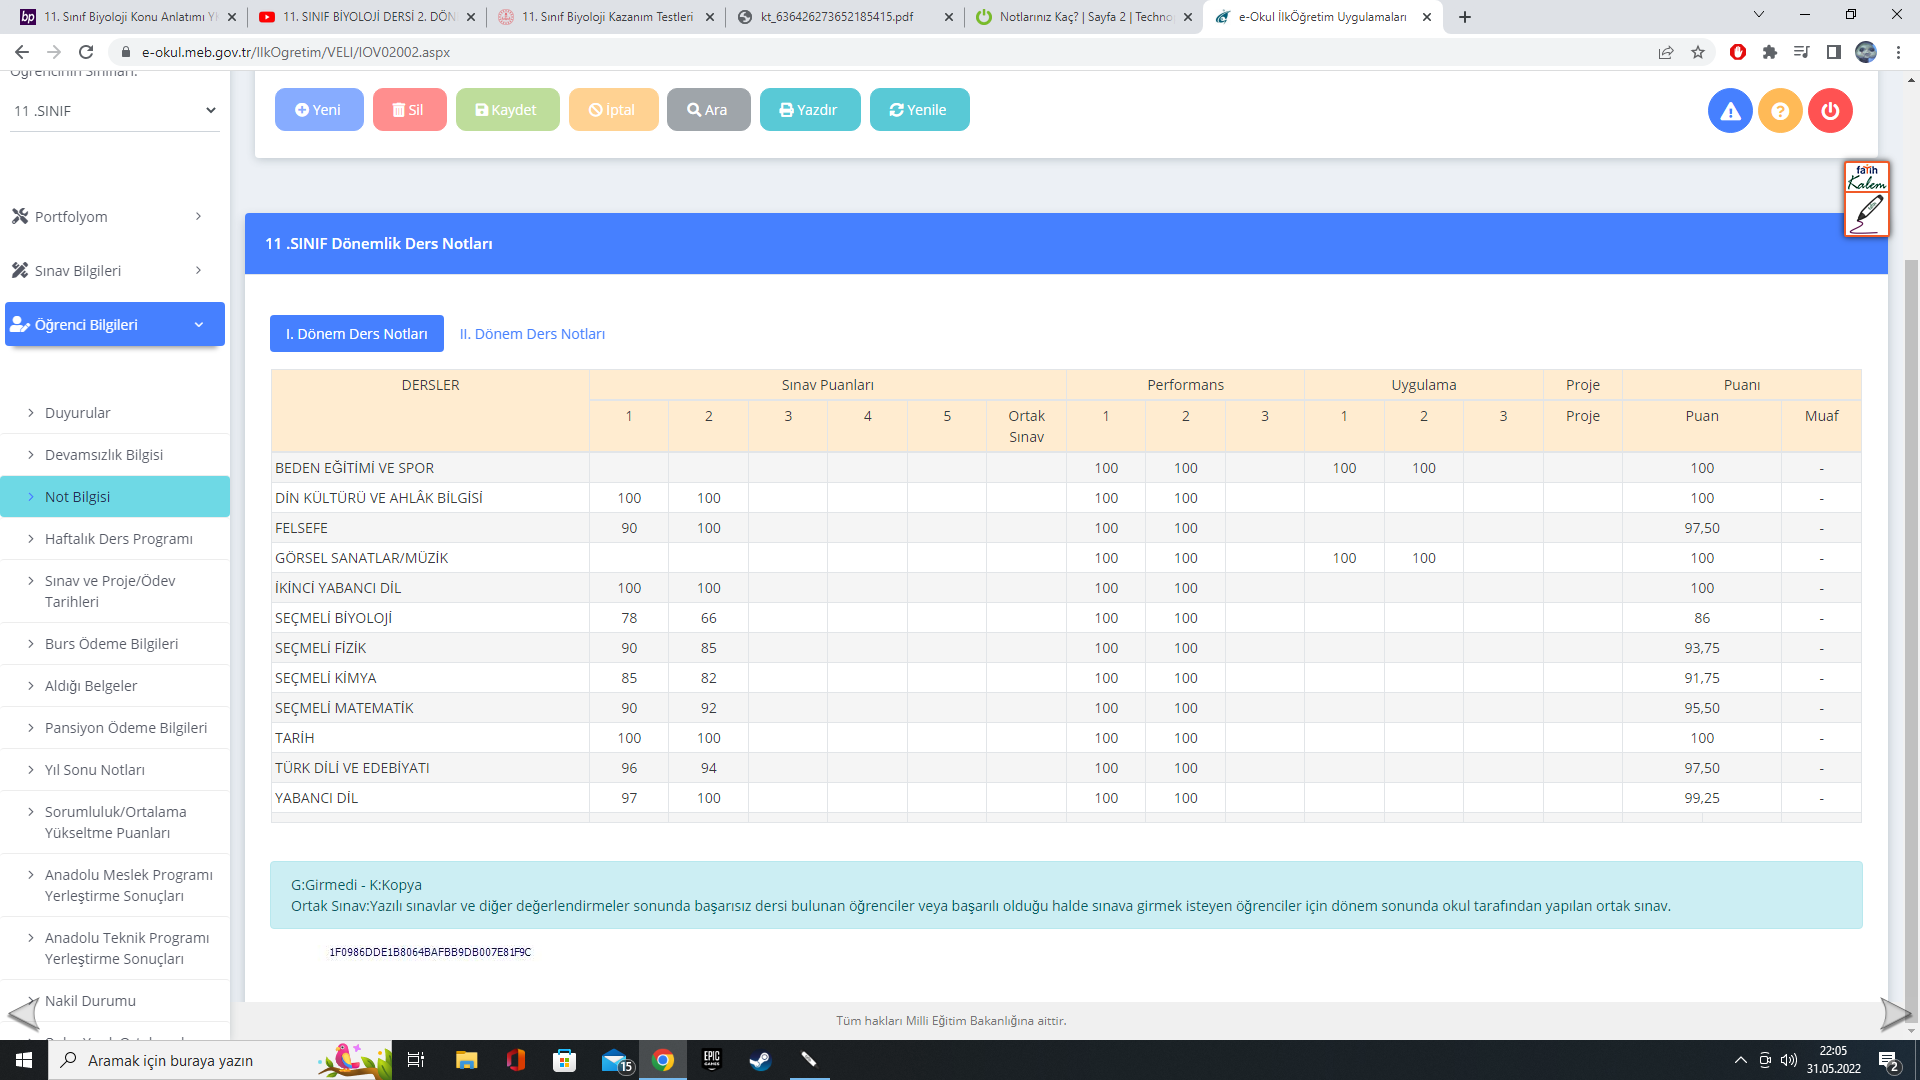
Task: Open the orange help question icon
Action: [1780, 111]
